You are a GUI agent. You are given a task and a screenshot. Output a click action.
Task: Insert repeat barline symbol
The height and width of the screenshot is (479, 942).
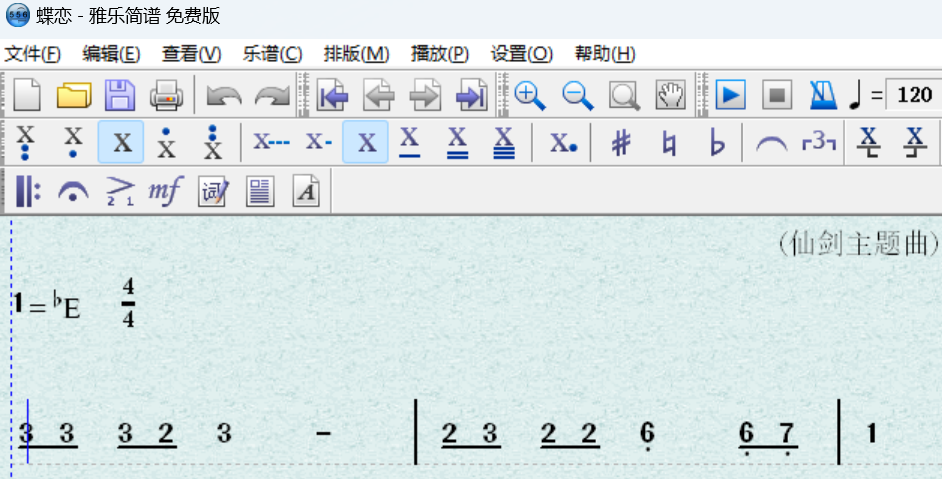point(28,191)
